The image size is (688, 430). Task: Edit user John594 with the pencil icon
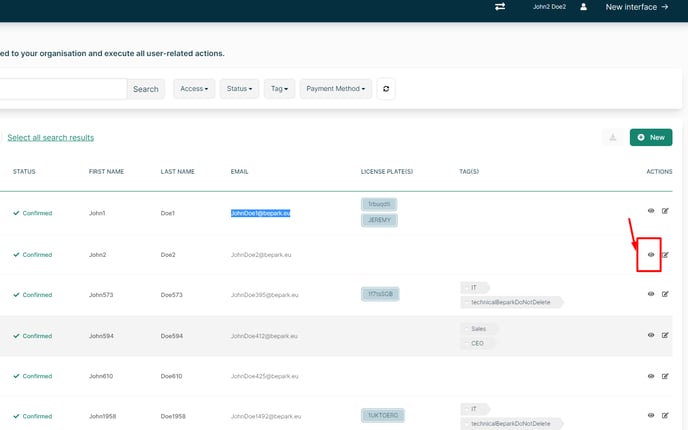coord(665,335)
